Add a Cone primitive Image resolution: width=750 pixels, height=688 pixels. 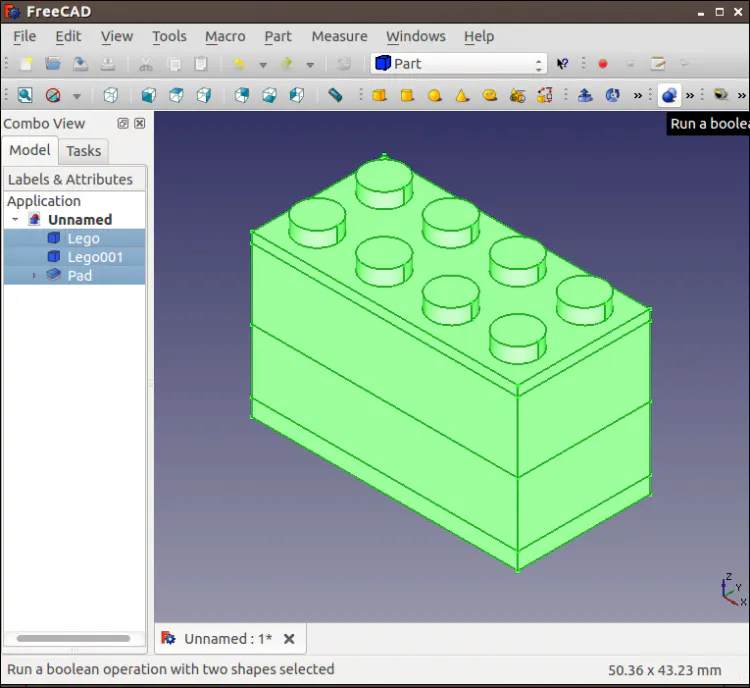pyautogui.click(x=462, y=96)
